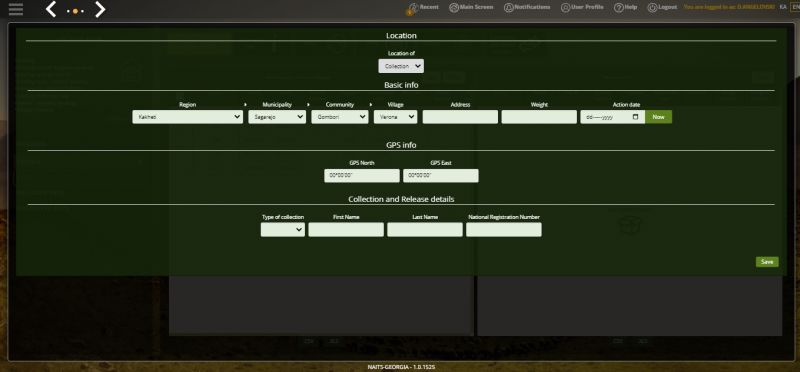Image resolution: width=800 pixels, height=372 pixels.
Task: Open Notifications
Action: point(527,8)
